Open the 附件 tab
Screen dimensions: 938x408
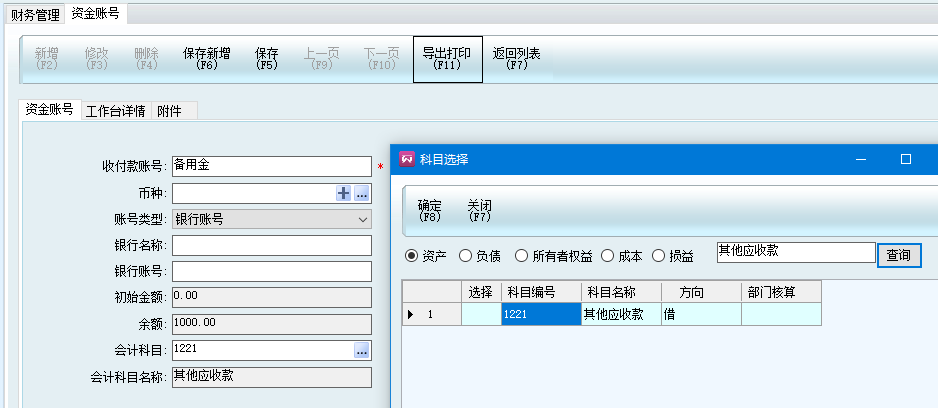point(169,111)
